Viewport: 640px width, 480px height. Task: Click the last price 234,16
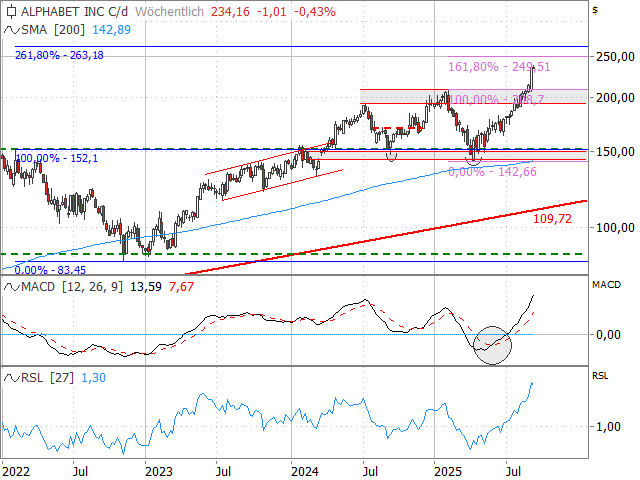point(230,11)
